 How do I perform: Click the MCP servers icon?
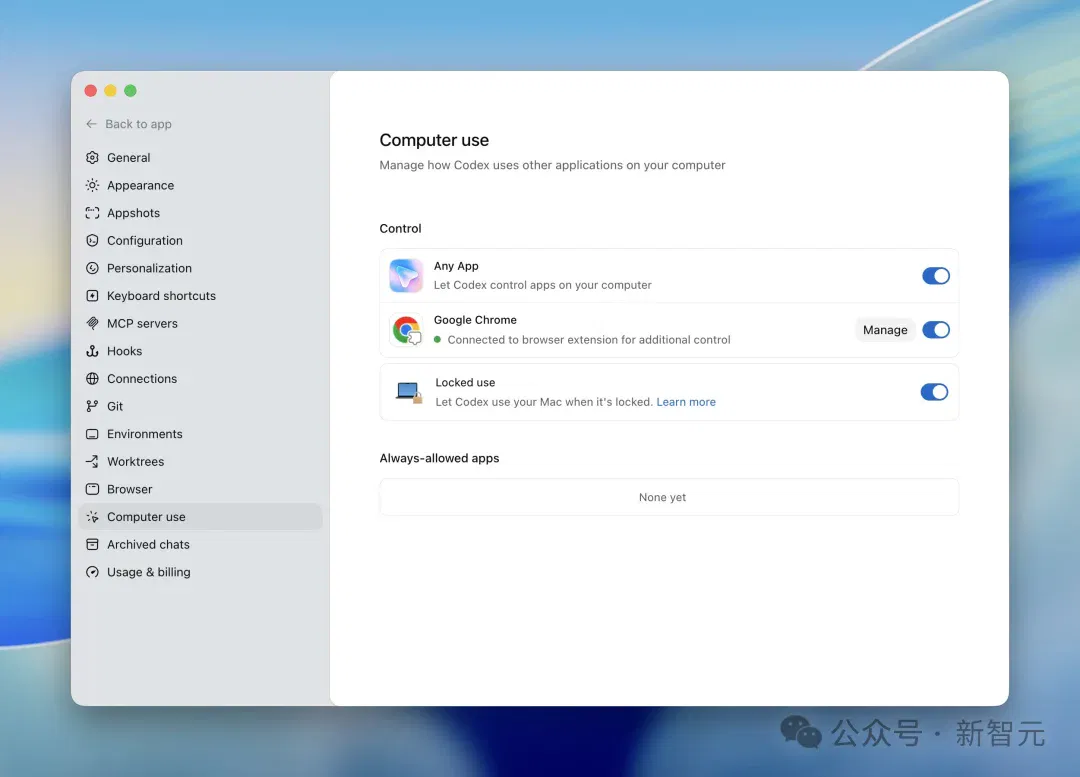[92, 323]
